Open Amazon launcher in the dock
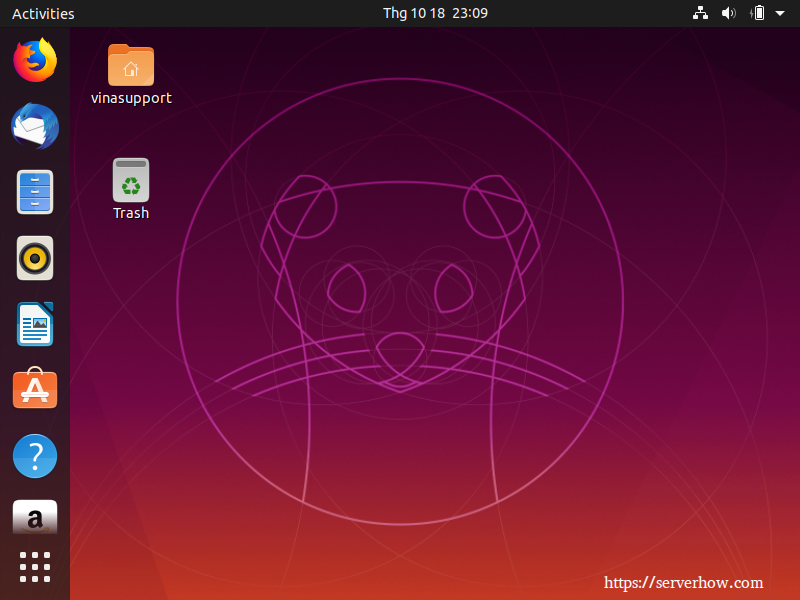Image resolution: width=800 pixels, height=600 pixels. click(x=35, y=517)
